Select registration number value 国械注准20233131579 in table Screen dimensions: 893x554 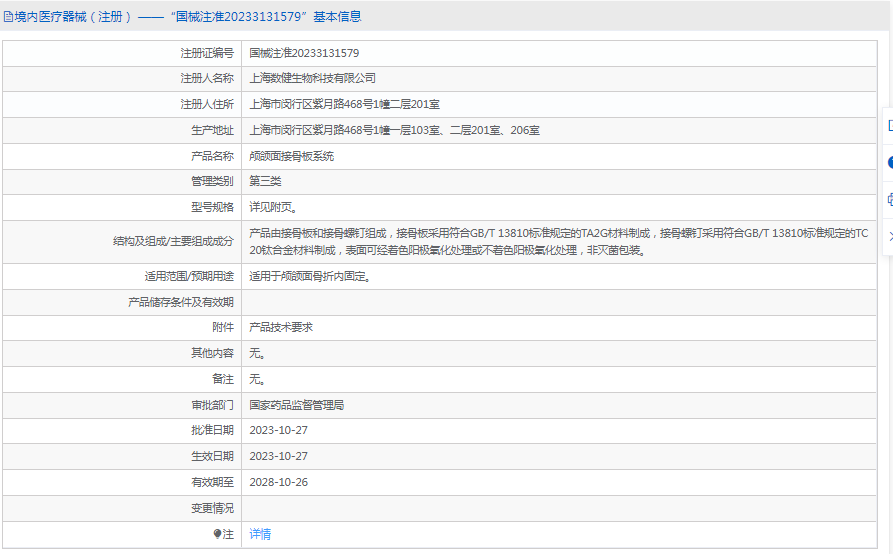[x=304, y=53]
